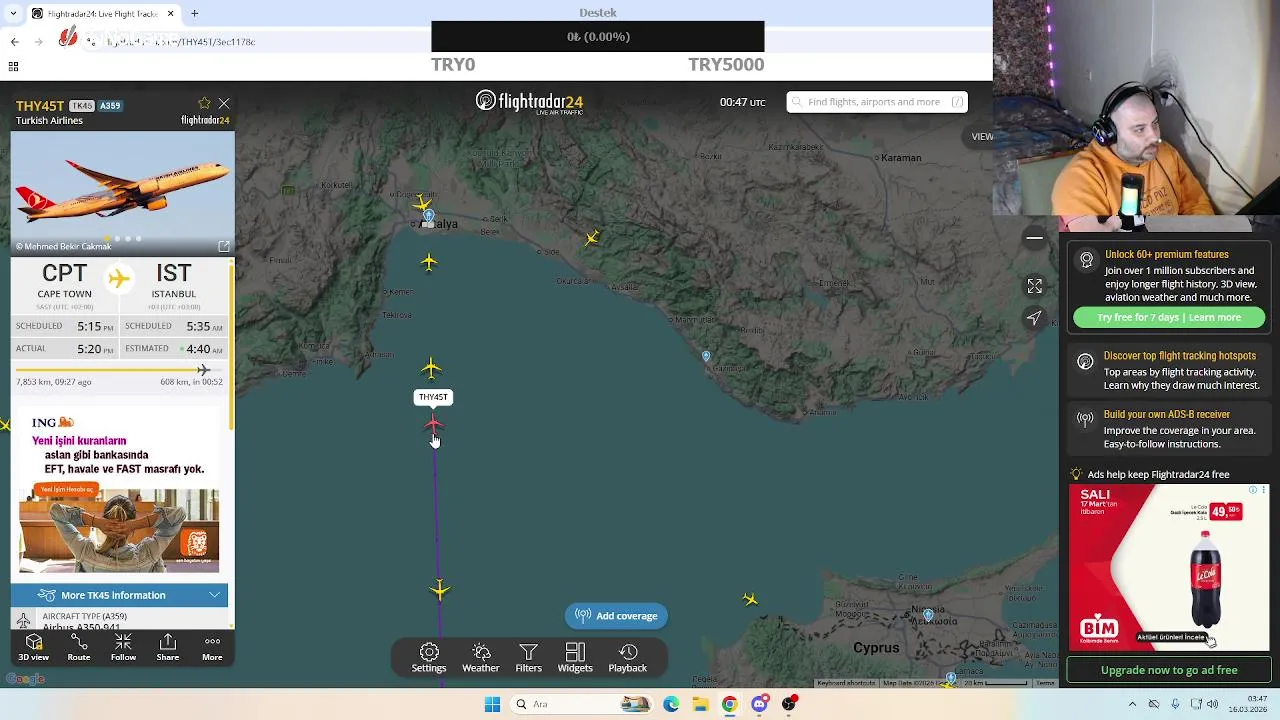Image resolution: width=1280 pixels, height=720 pixels.
Task: Open the Windows Start menu
Action: [x=492, y=704]
